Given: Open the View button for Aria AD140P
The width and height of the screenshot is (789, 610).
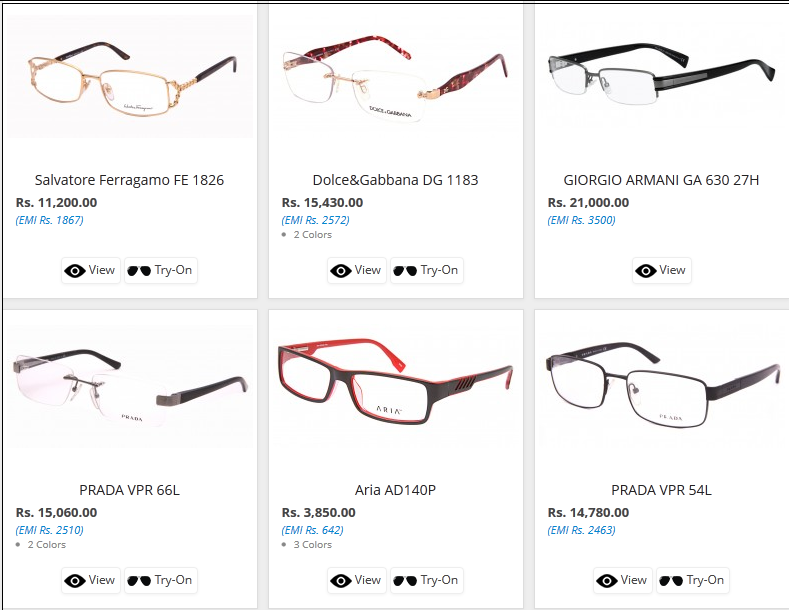Looking at the screenshot, I should 357,580.
